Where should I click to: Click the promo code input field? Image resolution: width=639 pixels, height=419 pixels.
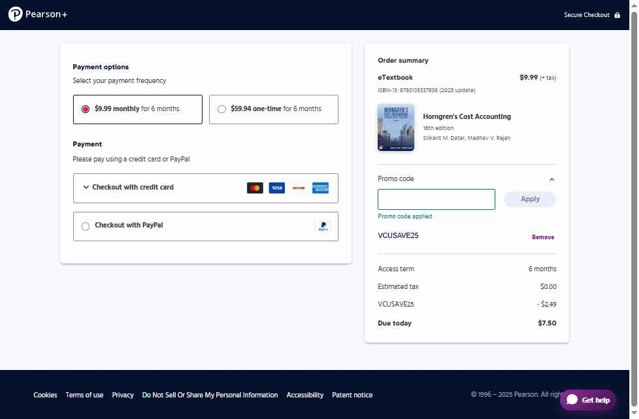click(x=436, y=199)
